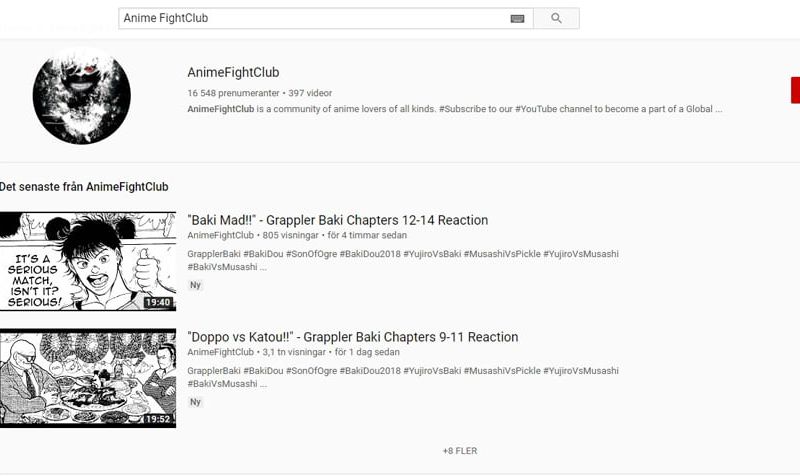
Task: Click the AnimeFightClub channel description text
Action: 455,109
